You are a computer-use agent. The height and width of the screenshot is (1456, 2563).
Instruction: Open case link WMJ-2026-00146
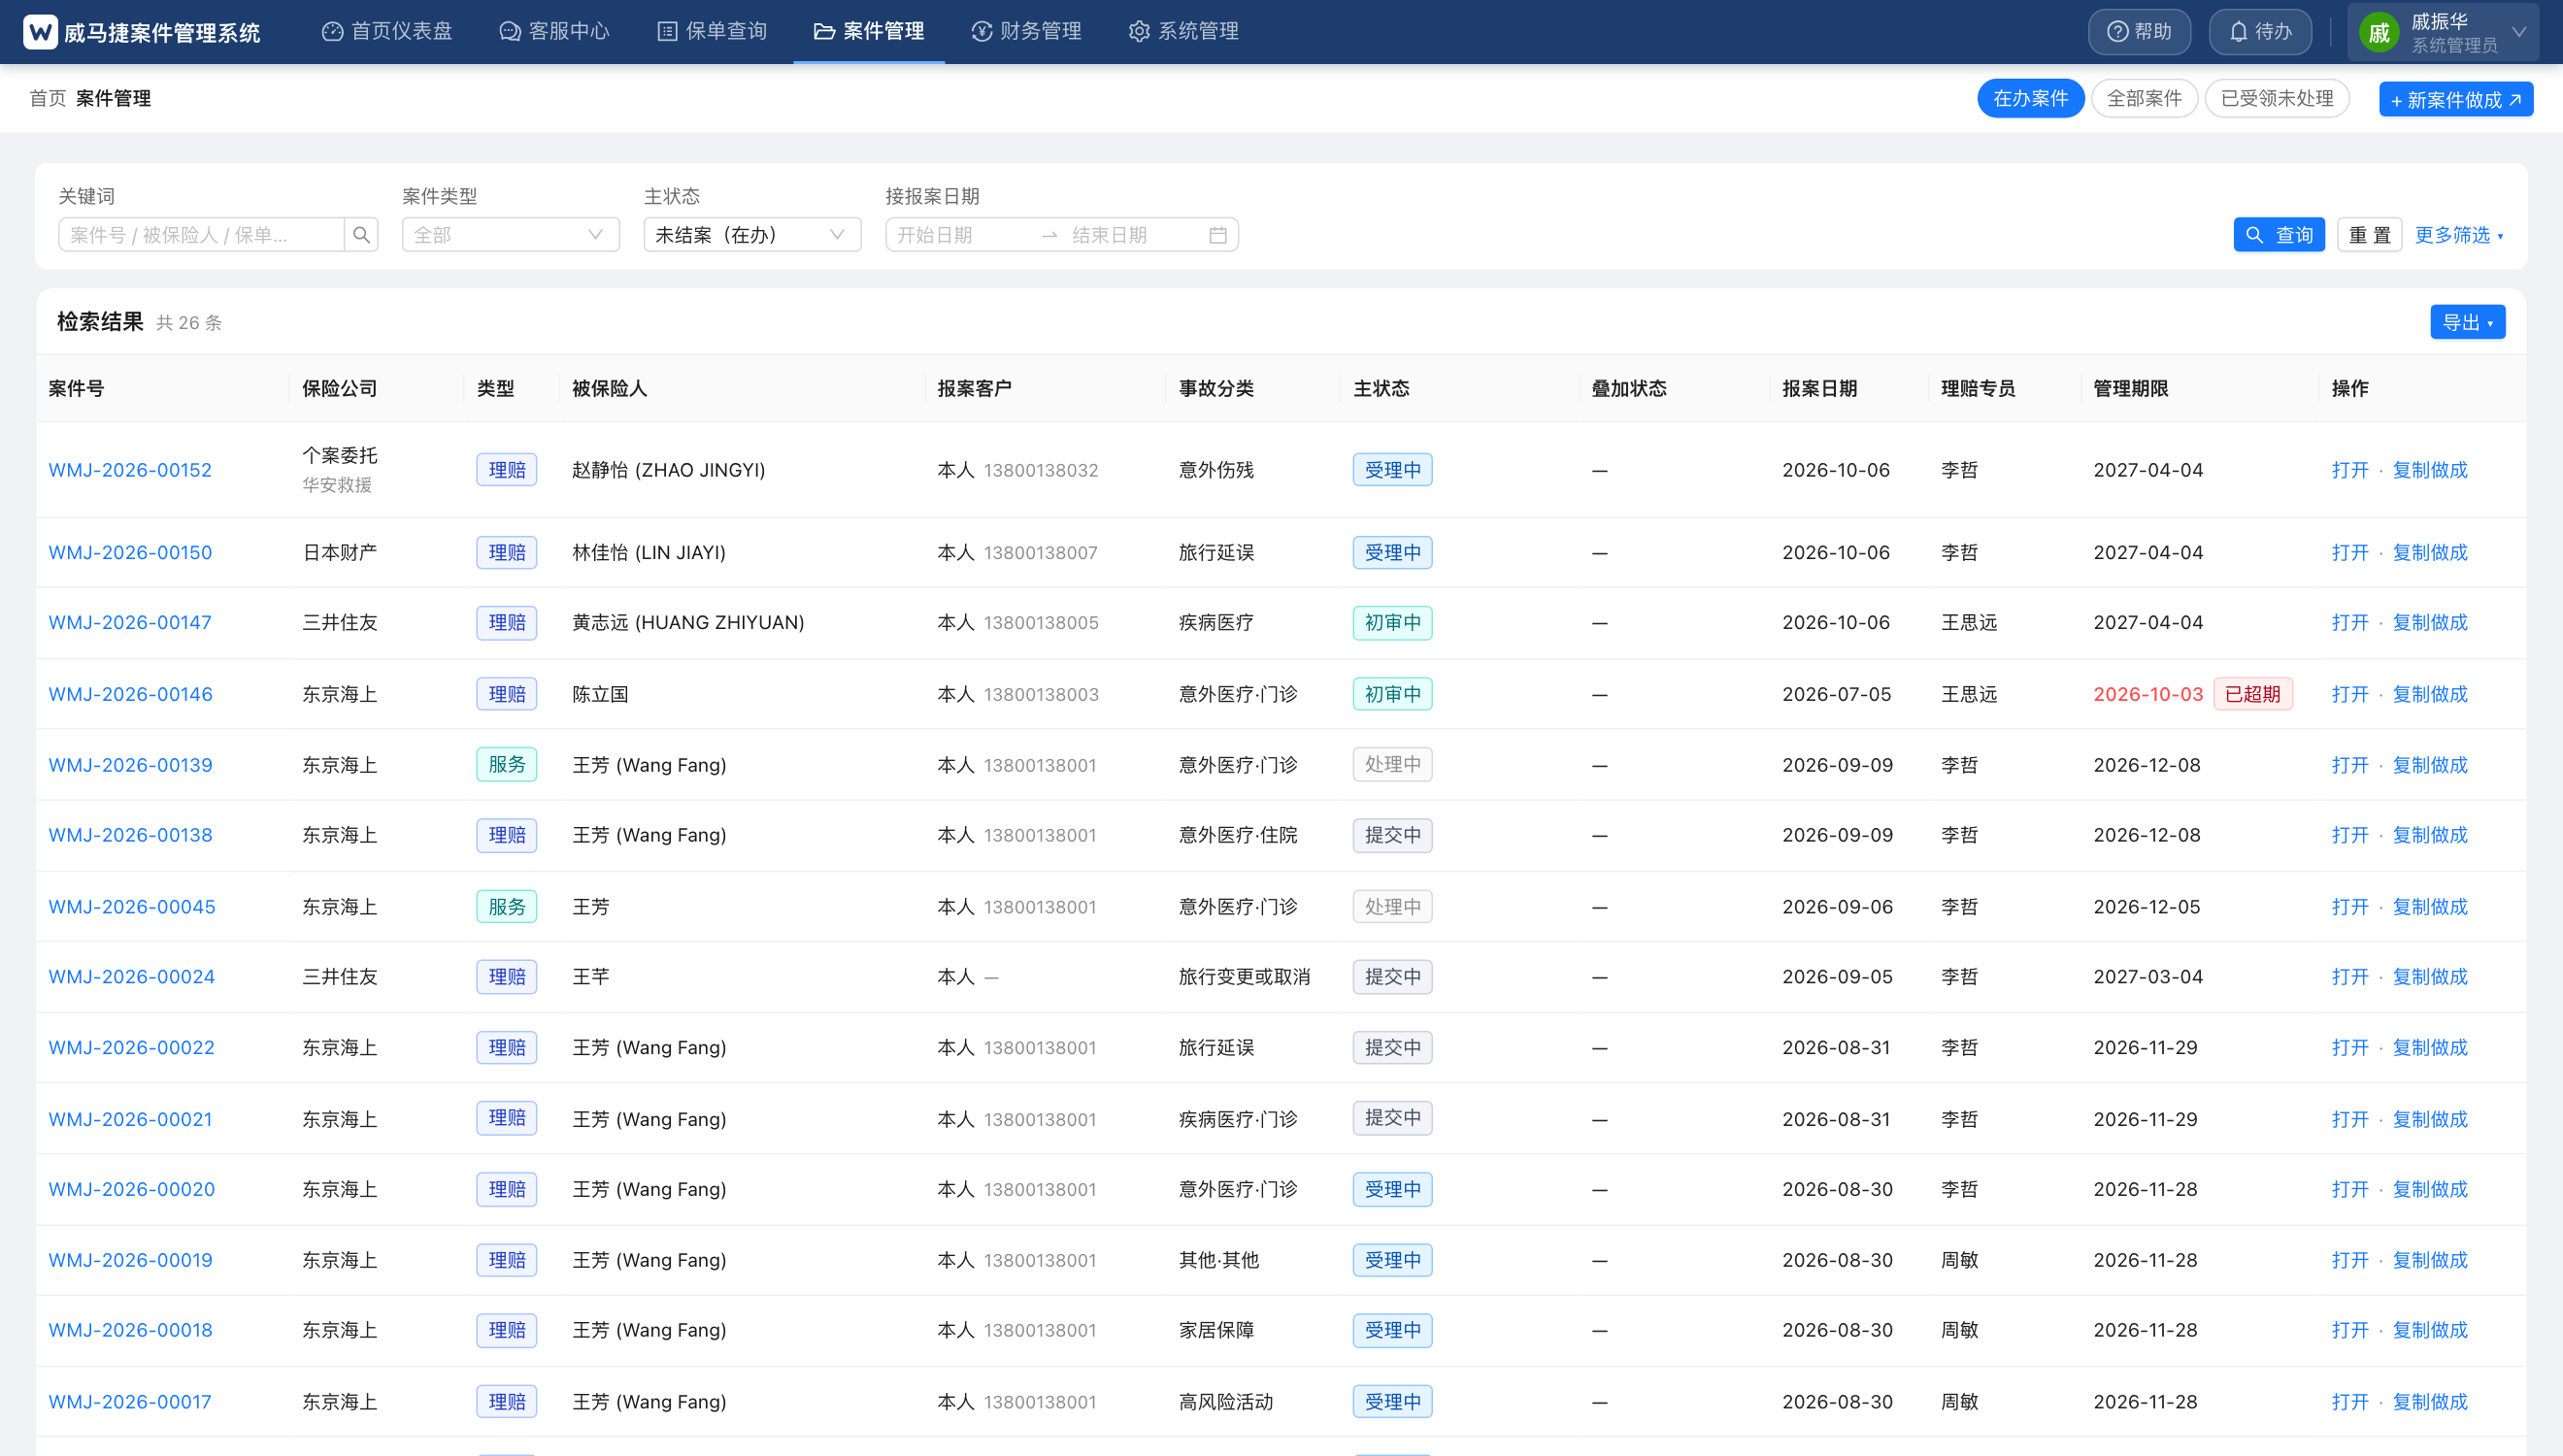tap(130, 694)
